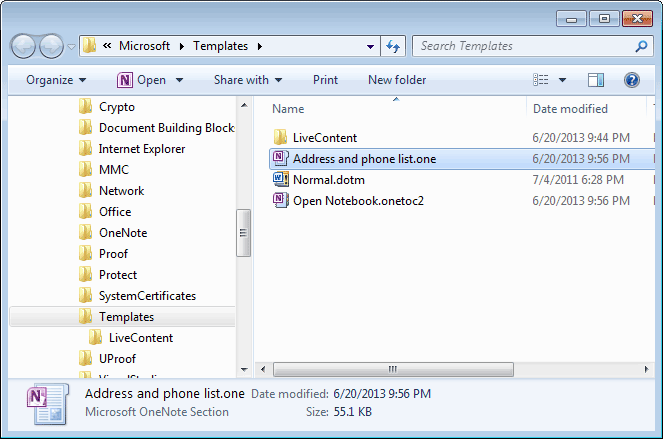Viewport: 663px width, 439px height.
Task: Select Crypto folder in the tree
Action: 117,107
